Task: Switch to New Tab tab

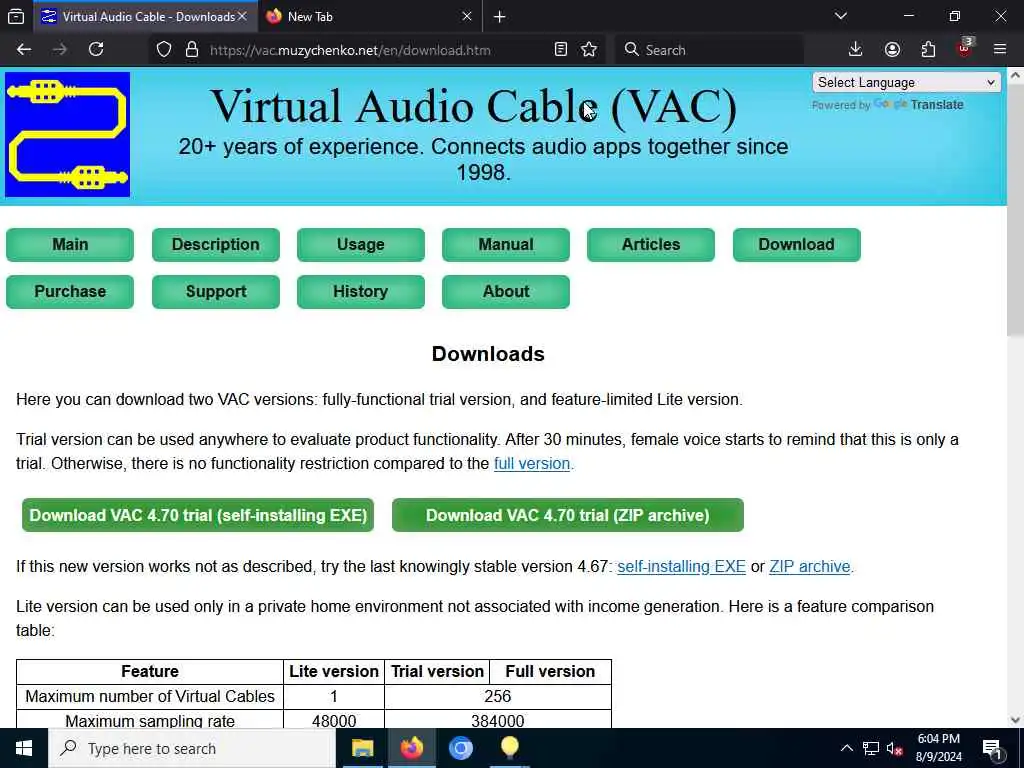Action: click(370, 16)
